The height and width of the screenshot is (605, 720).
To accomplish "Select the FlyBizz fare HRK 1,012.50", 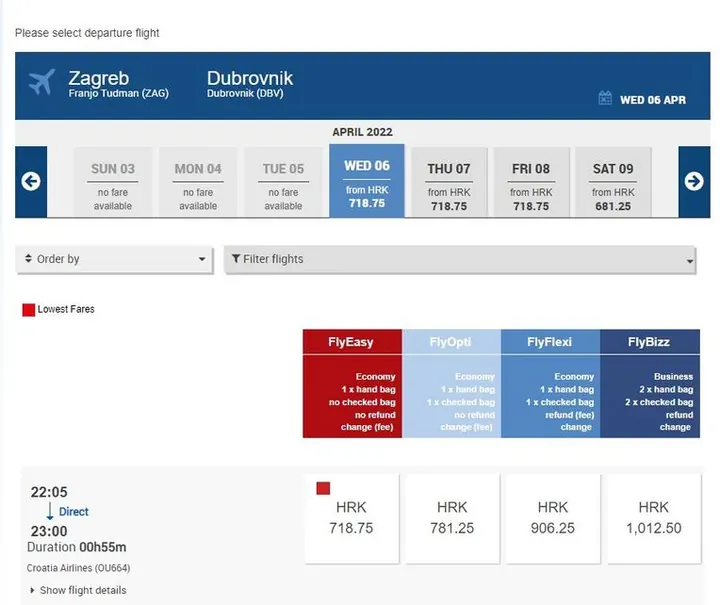I will pos(654,518).
